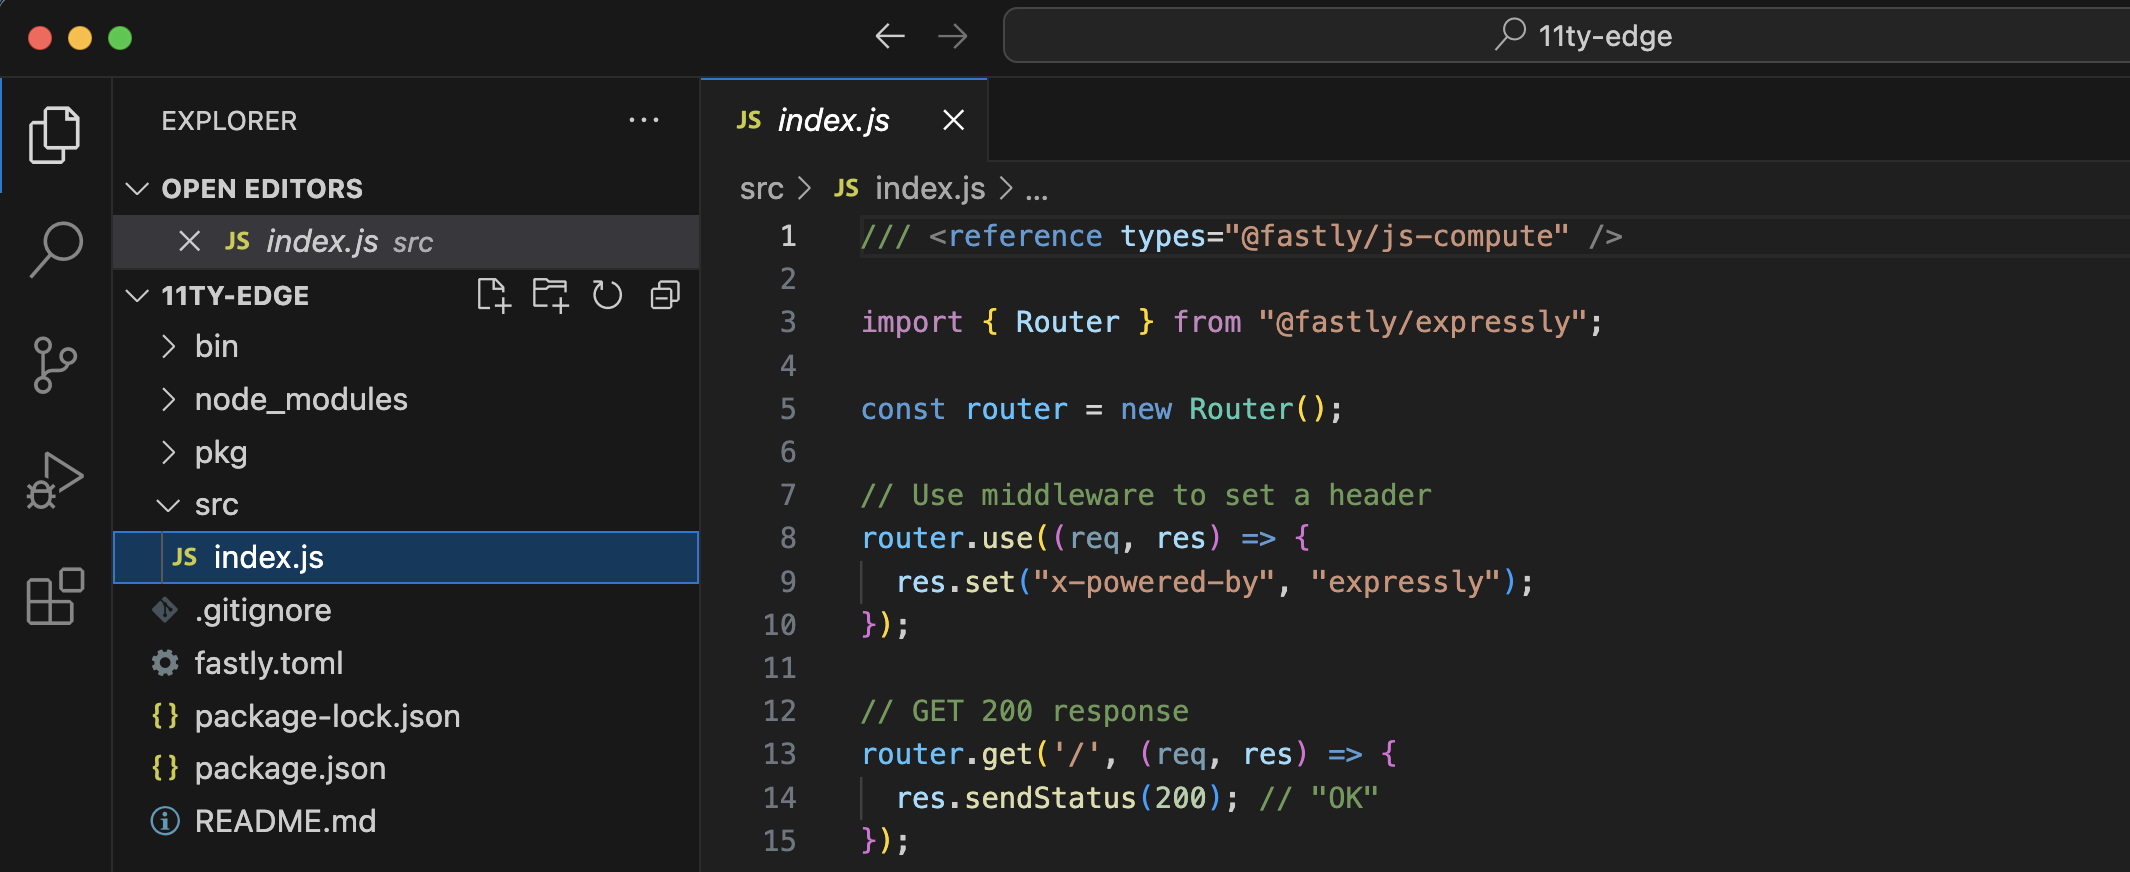2130x872 pixels.
Task: Click the 11ty-edge command center search box
Action: (x=1567, y=36)
